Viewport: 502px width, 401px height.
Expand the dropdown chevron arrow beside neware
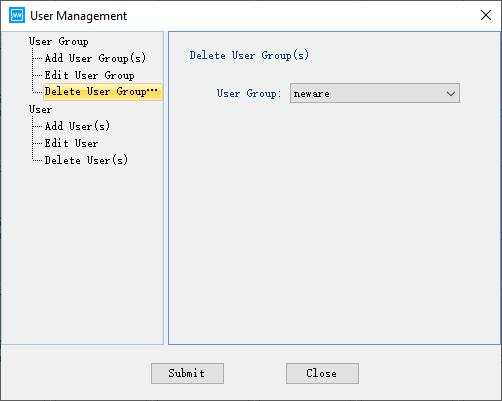[x=451, y=94]
